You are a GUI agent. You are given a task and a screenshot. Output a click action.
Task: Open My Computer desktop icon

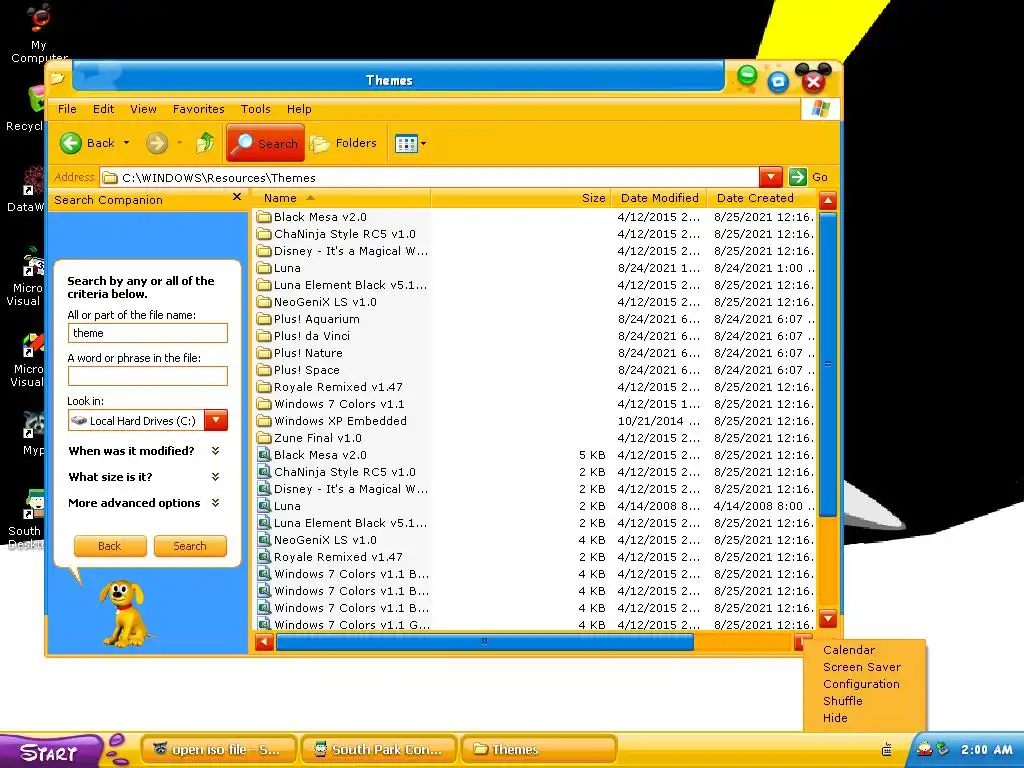pyautogui.click(x=39, y=31)
